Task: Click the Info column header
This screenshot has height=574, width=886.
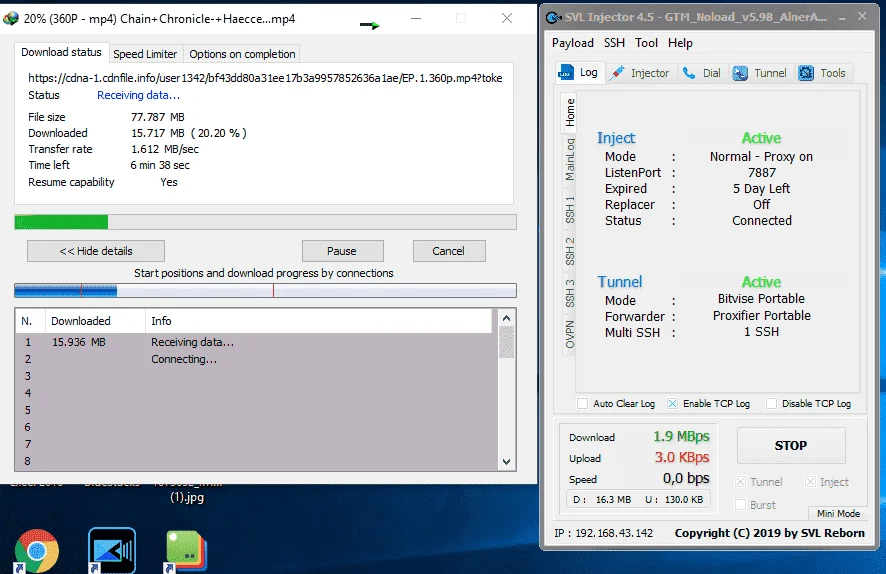Action: pos(319,321)
